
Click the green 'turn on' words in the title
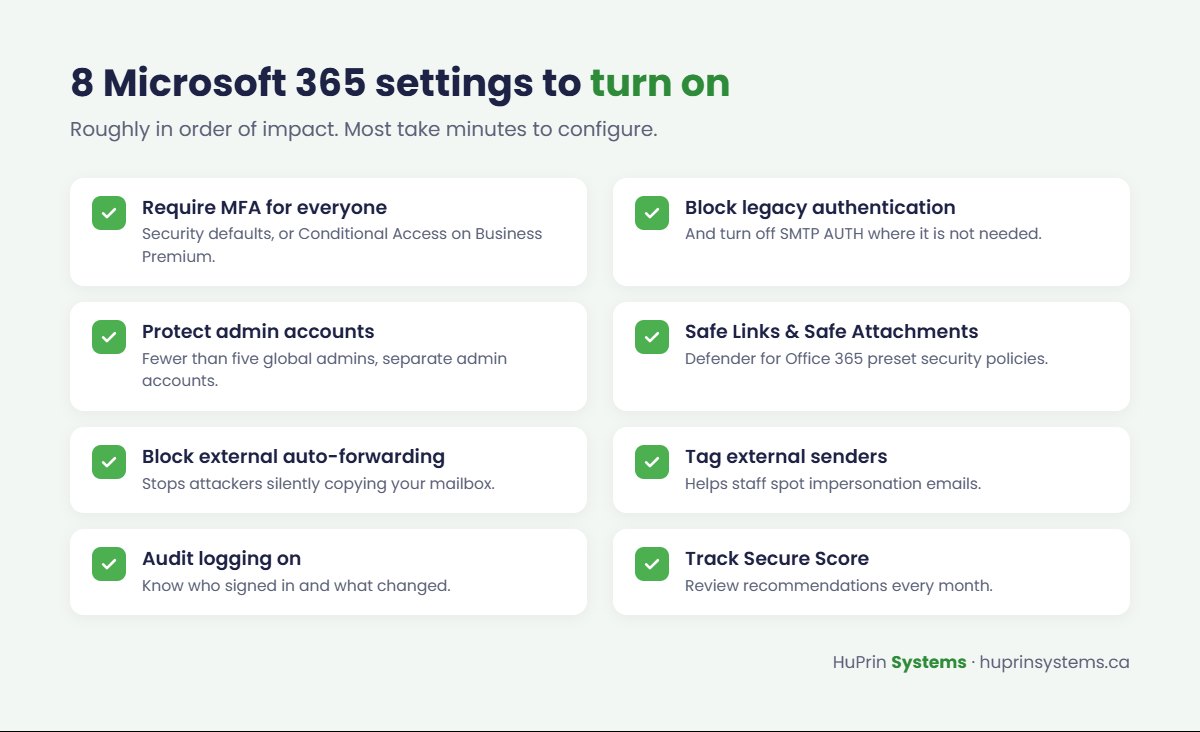(x=660, y=83)
